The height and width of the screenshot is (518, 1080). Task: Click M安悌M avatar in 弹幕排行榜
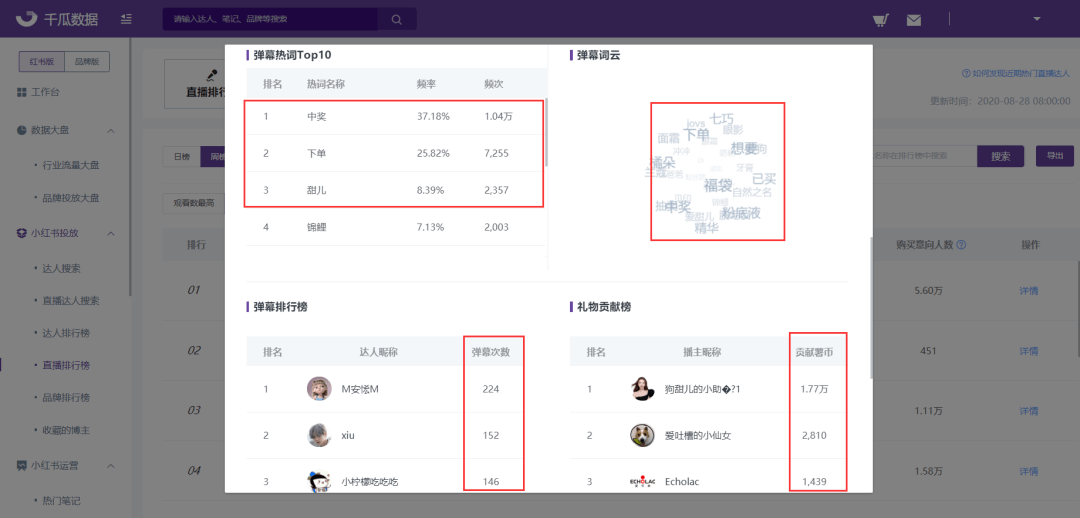click(x=319, y=389)
